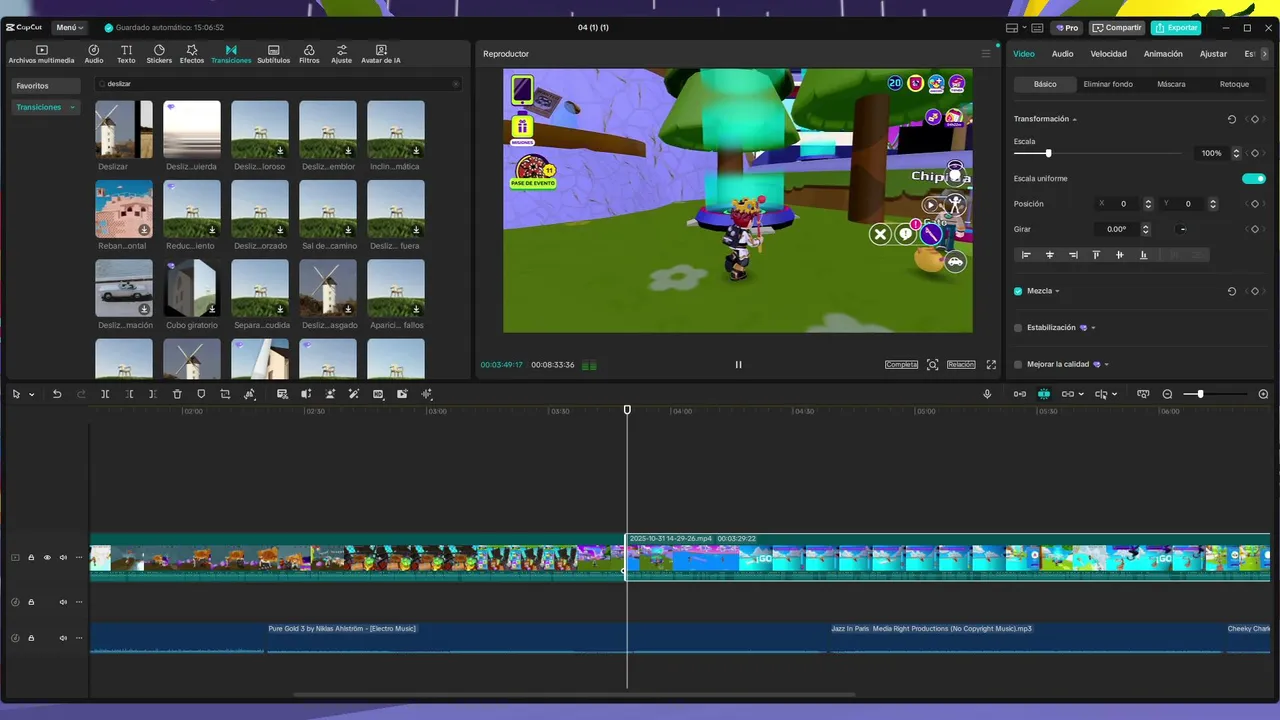Open the preview-axis dropdown arrow
1280x720 pixels.
tap(1115, 395)
